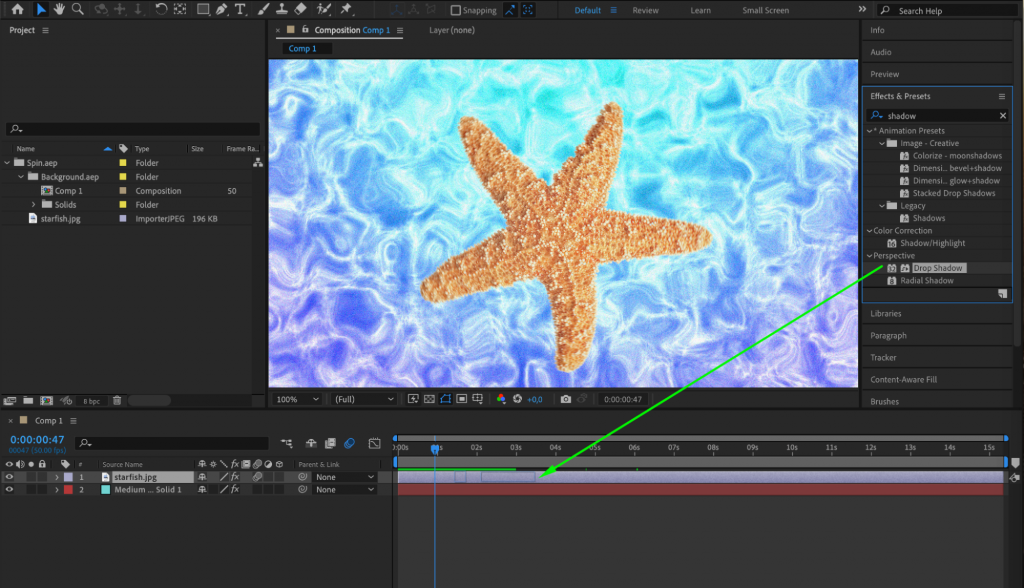Expand the Perspective category in Effects & Presets
This screenshot has width=1024, height=588.
(x=869, y=255)
